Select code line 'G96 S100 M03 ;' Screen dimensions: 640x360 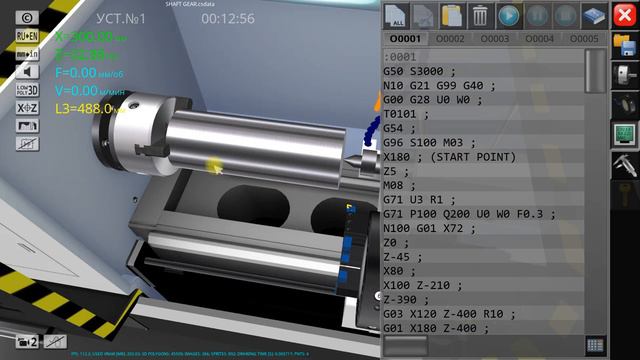click(x=484, y=143)
